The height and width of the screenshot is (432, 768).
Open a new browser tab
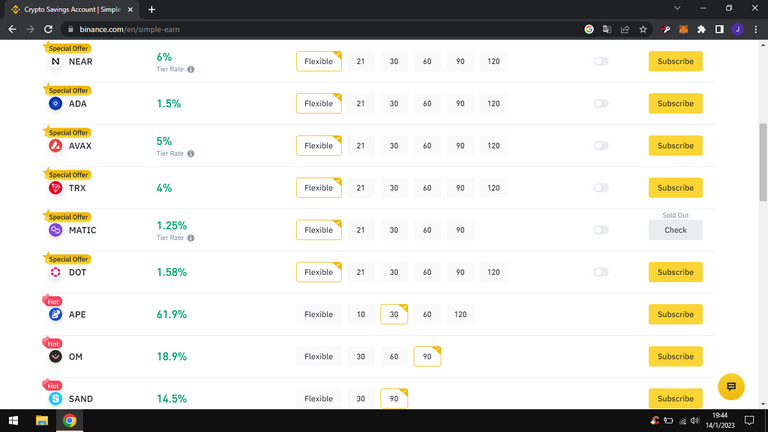coord(152,9)
